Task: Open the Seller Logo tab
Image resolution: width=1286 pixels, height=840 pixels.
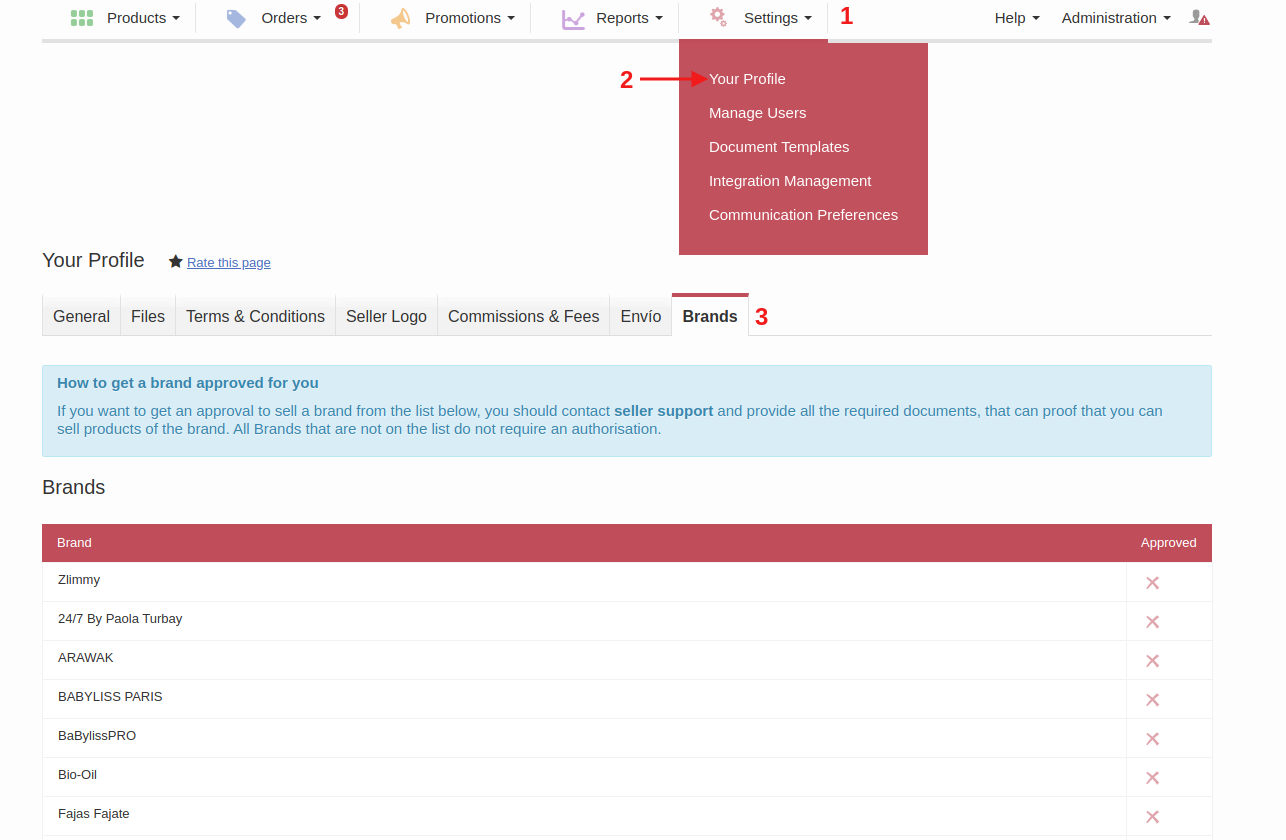Action: tap(386, 316)
